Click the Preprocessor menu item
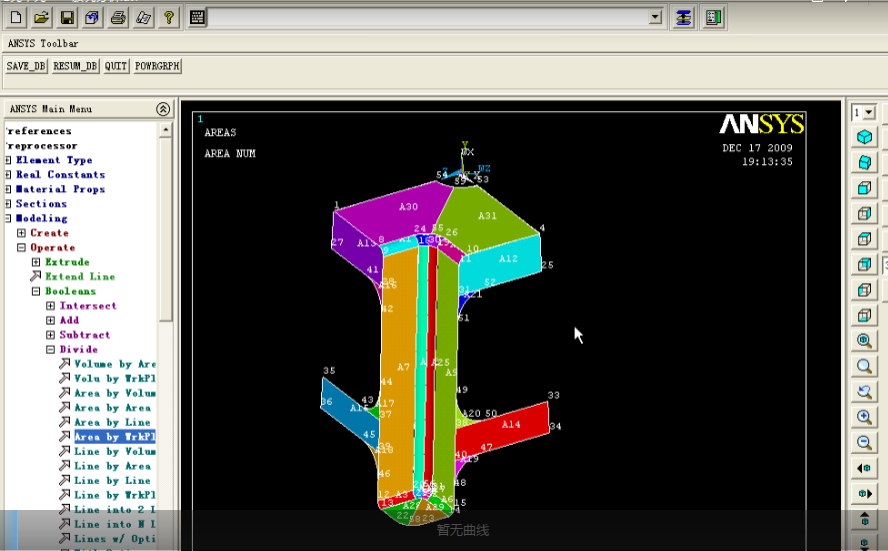Screen dimensions: 888x551 [x=41, y=146]
